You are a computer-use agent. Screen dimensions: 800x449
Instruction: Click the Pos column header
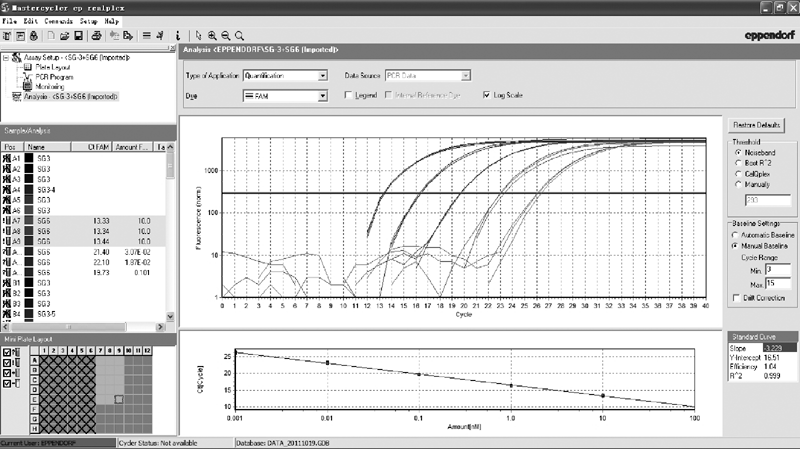coord(12,147)
